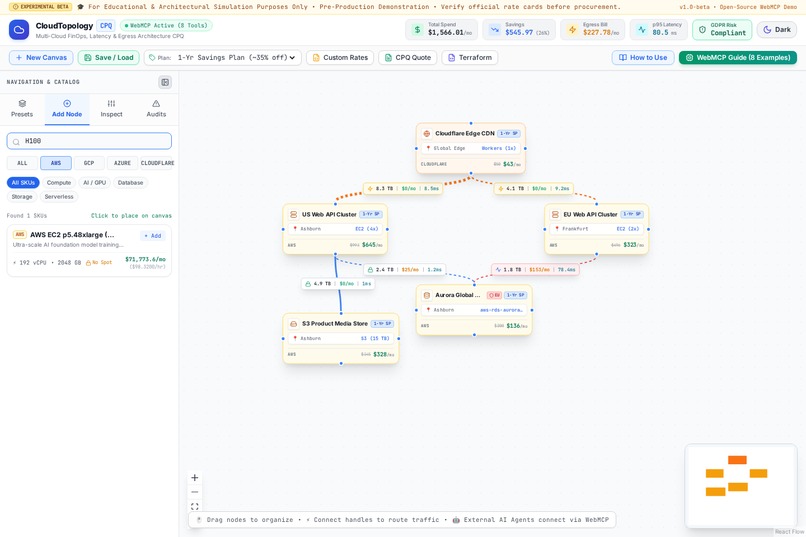
Task: Open the How to Use guide
Action: (x=643, y=58)
